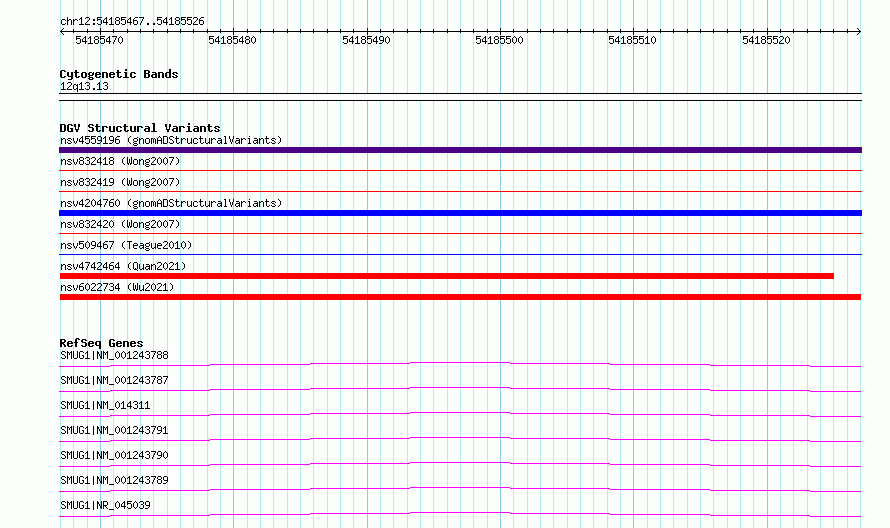Click ruler position label 54185520
Image resolution: width=890 pixels, height=528 pixels.
point(766,40)
